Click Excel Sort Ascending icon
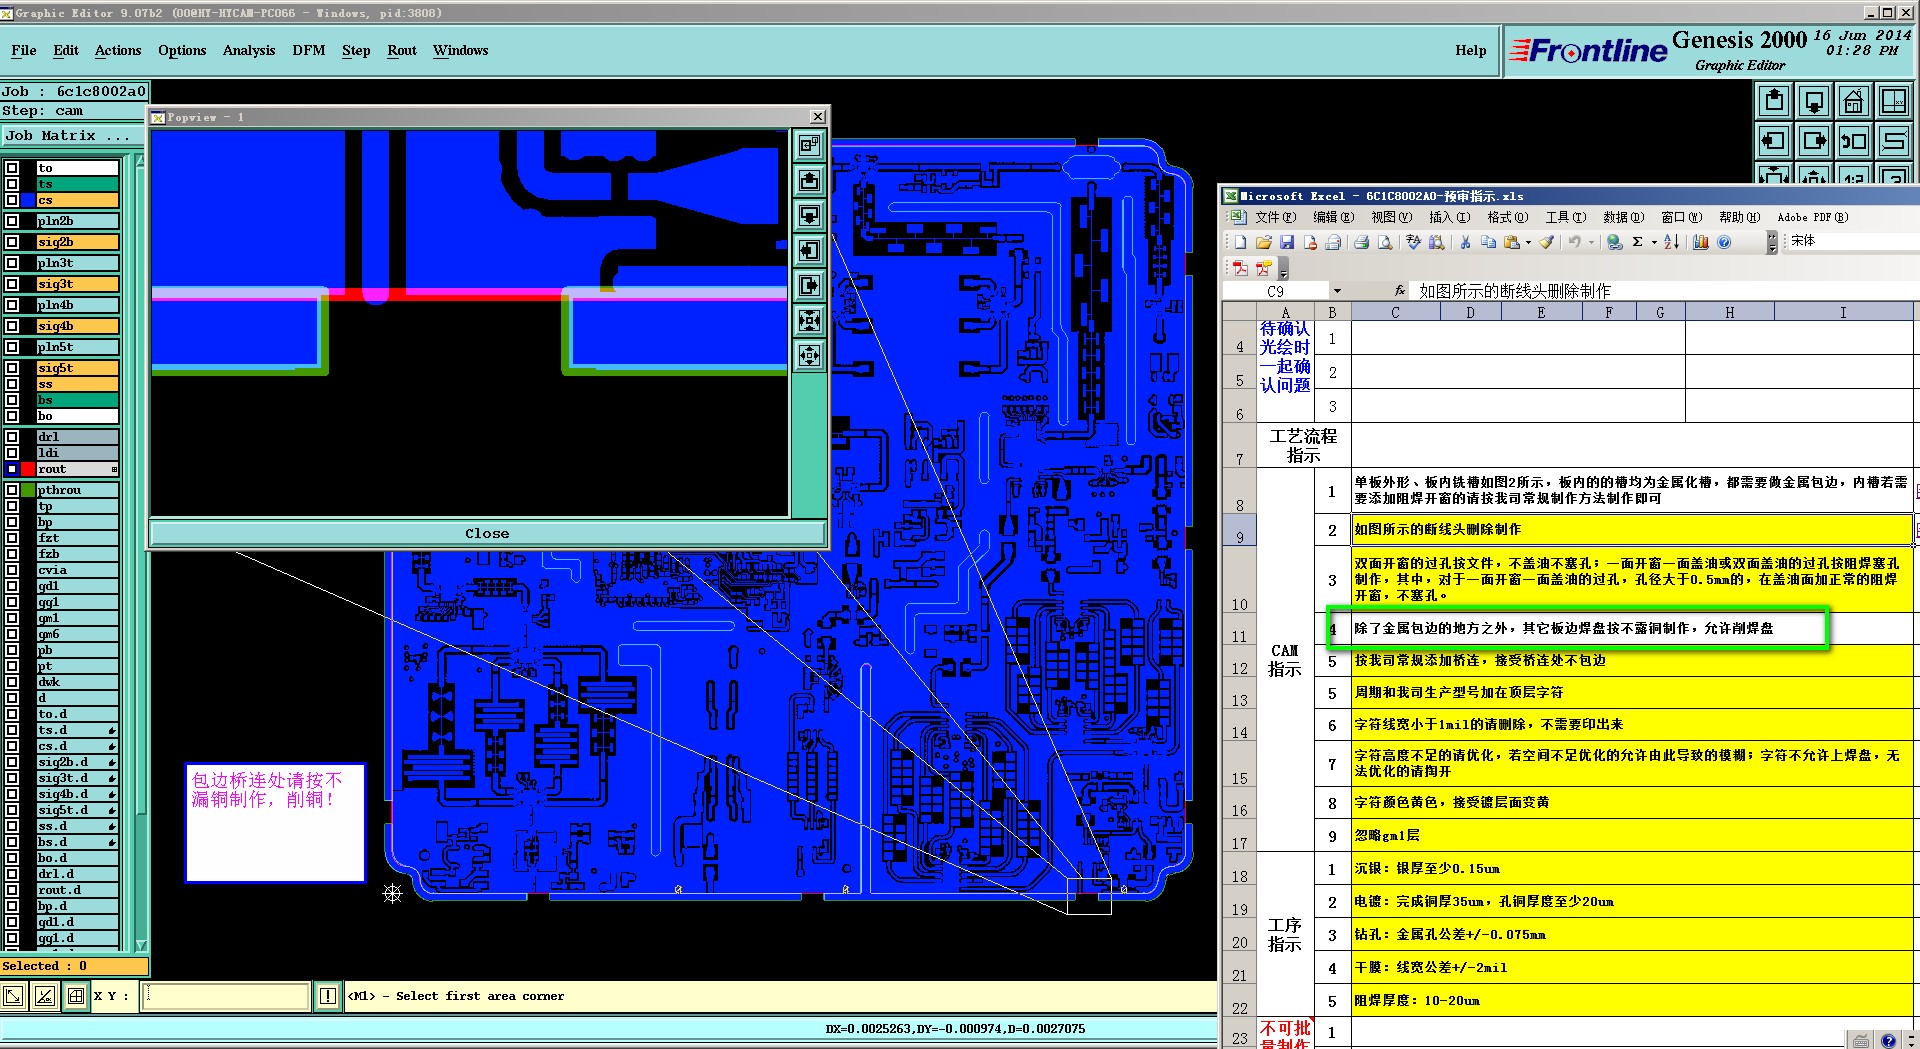 tap(1671, 242)
